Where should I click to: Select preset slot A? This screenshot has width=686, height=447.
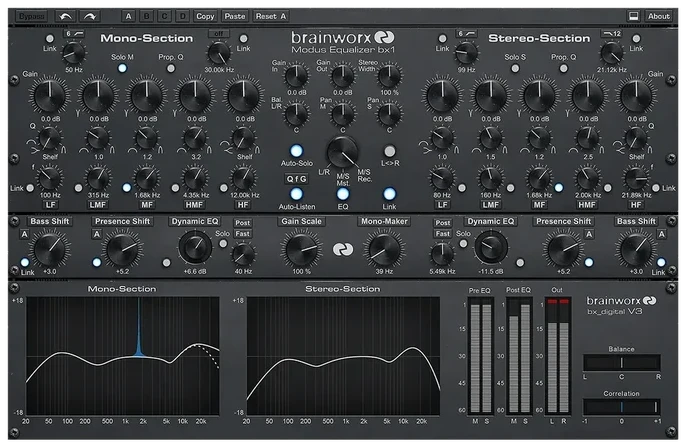click(128, 17)
